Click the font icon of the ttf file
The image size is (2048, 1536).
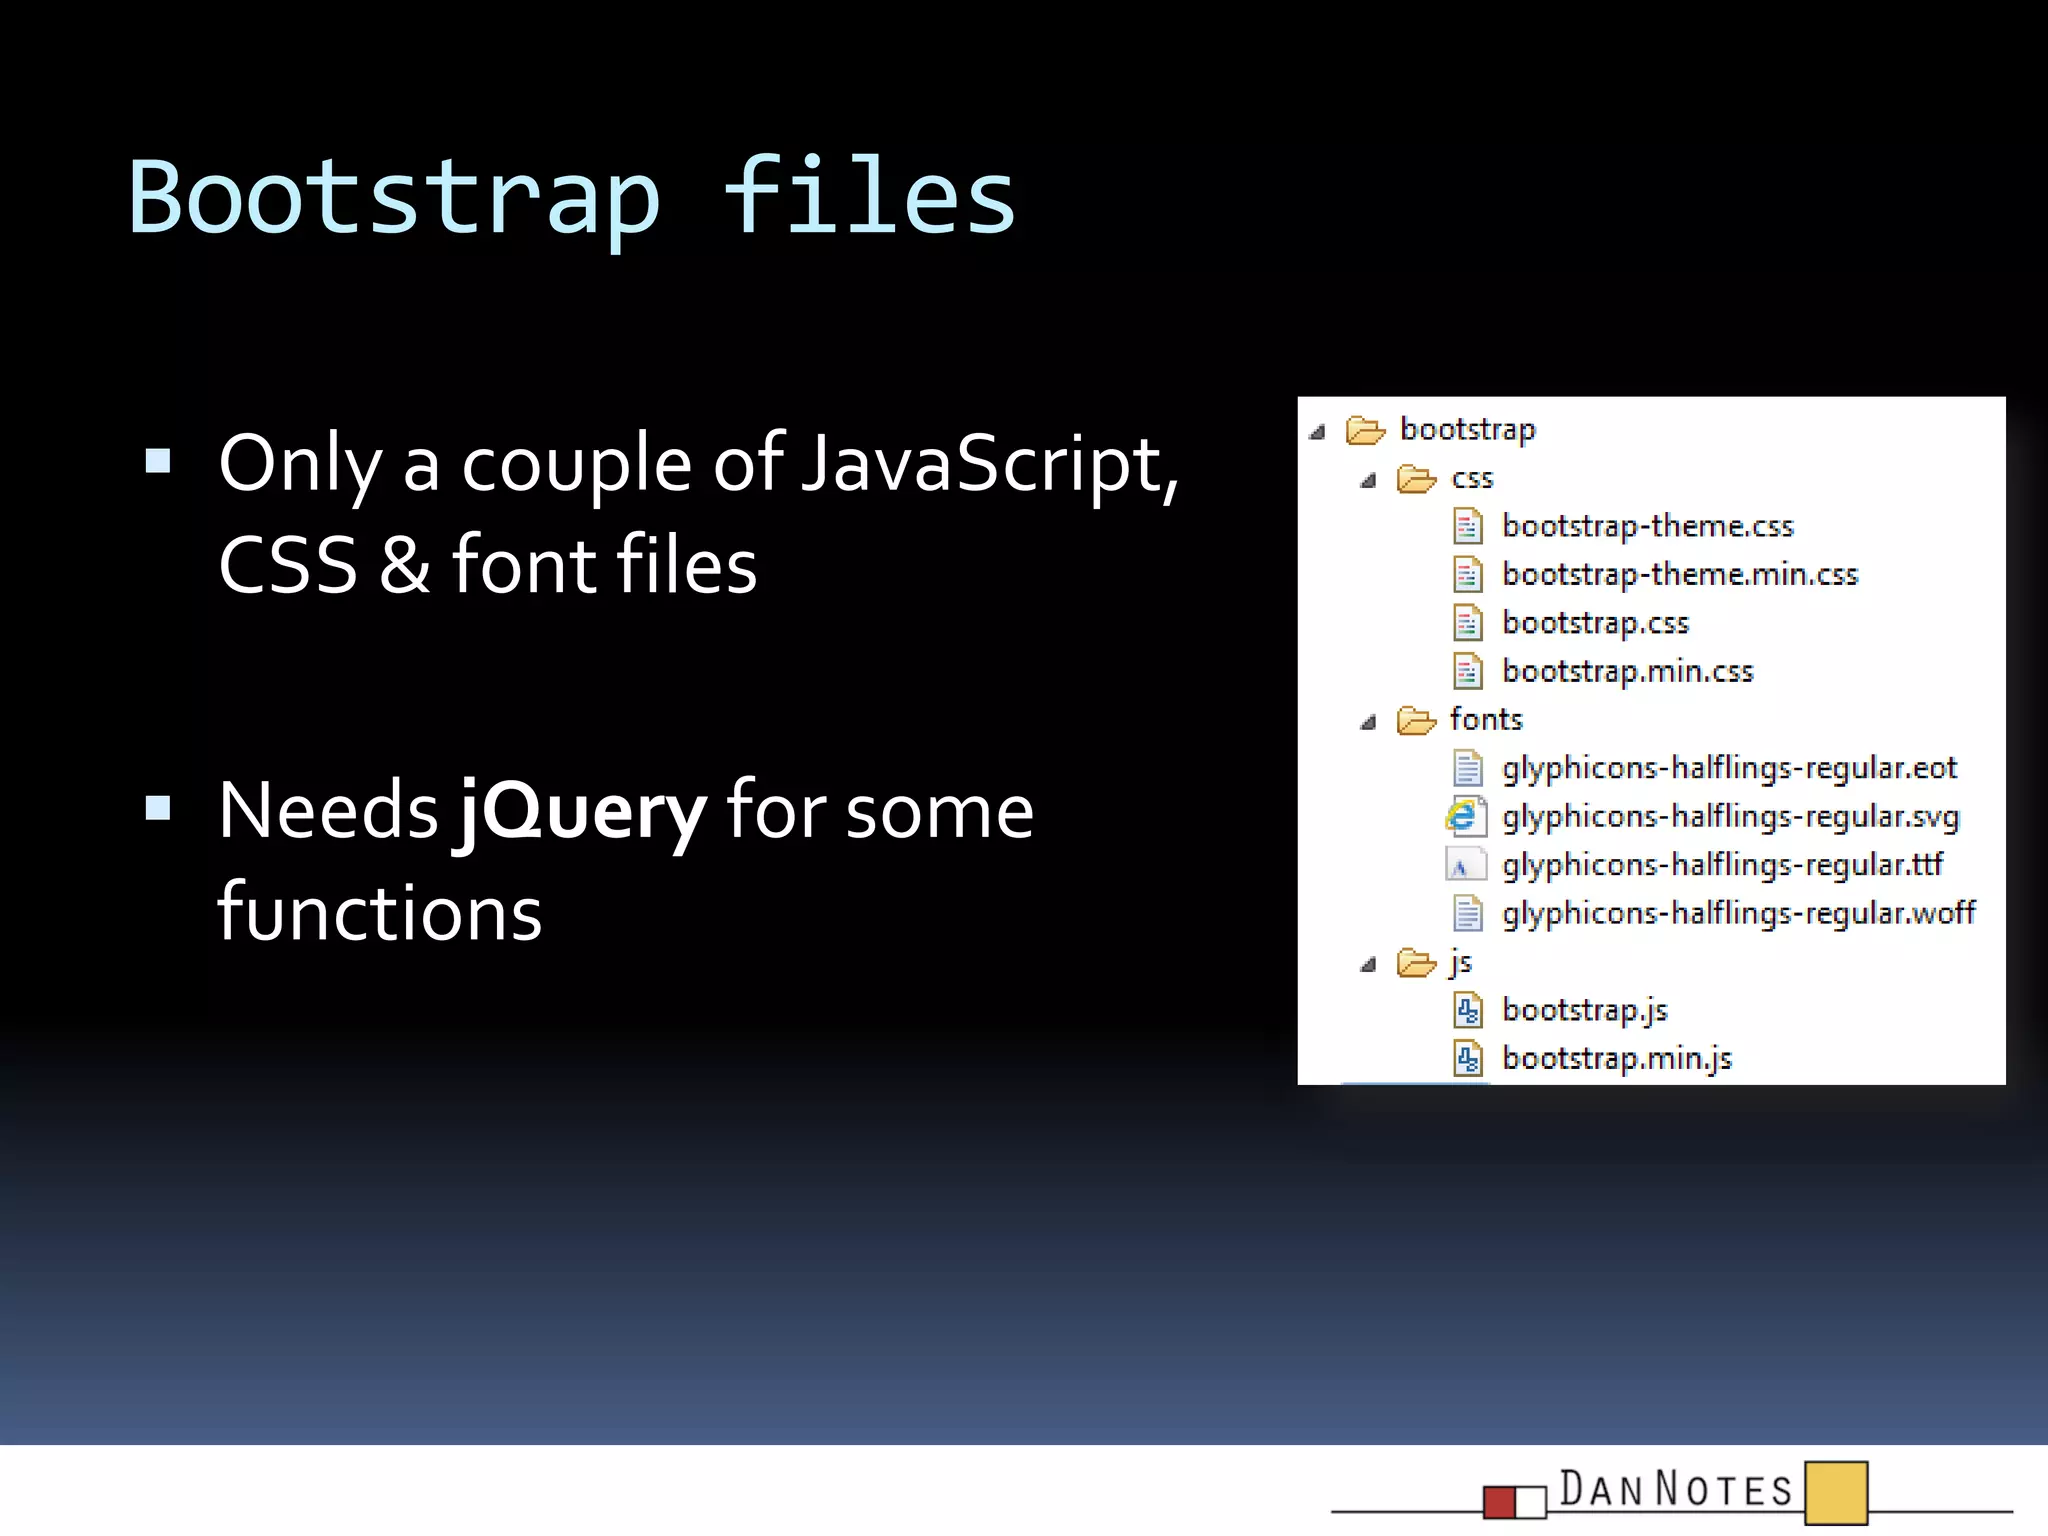pos(1465,865)
